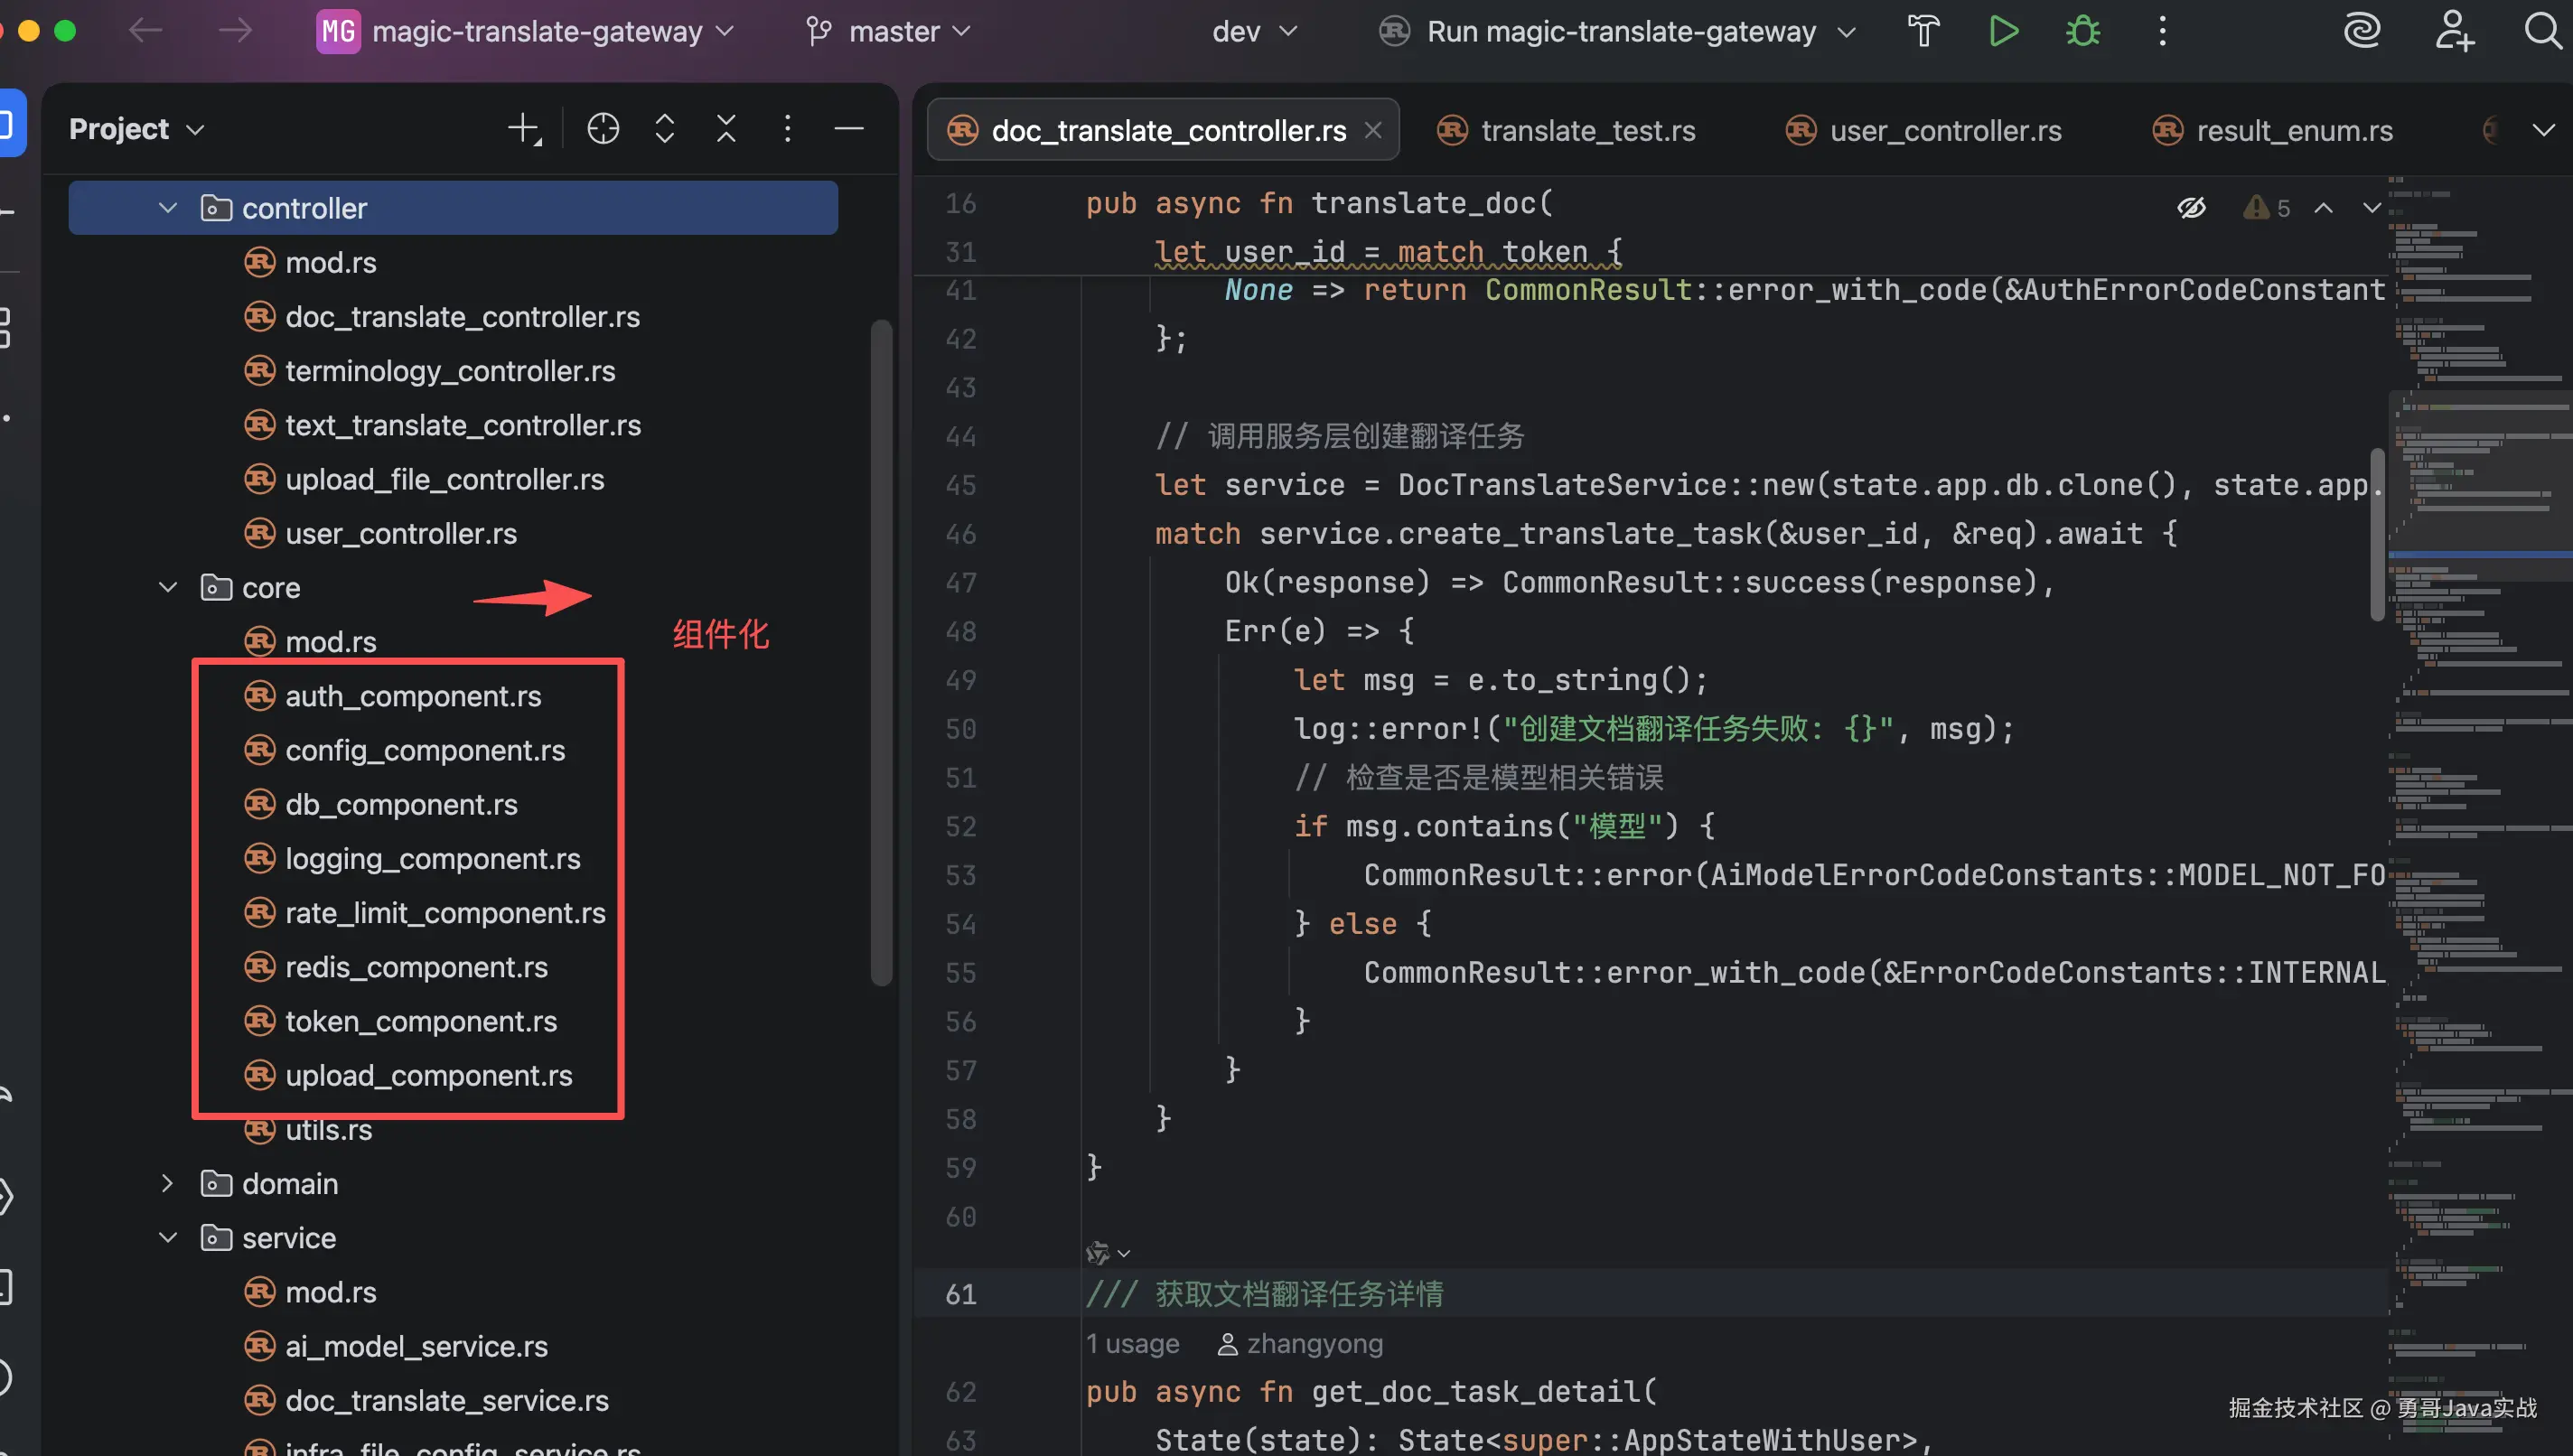Open the dev profile dropdown
This screenshot has width=2573, height=1456.
point(1254,31)
